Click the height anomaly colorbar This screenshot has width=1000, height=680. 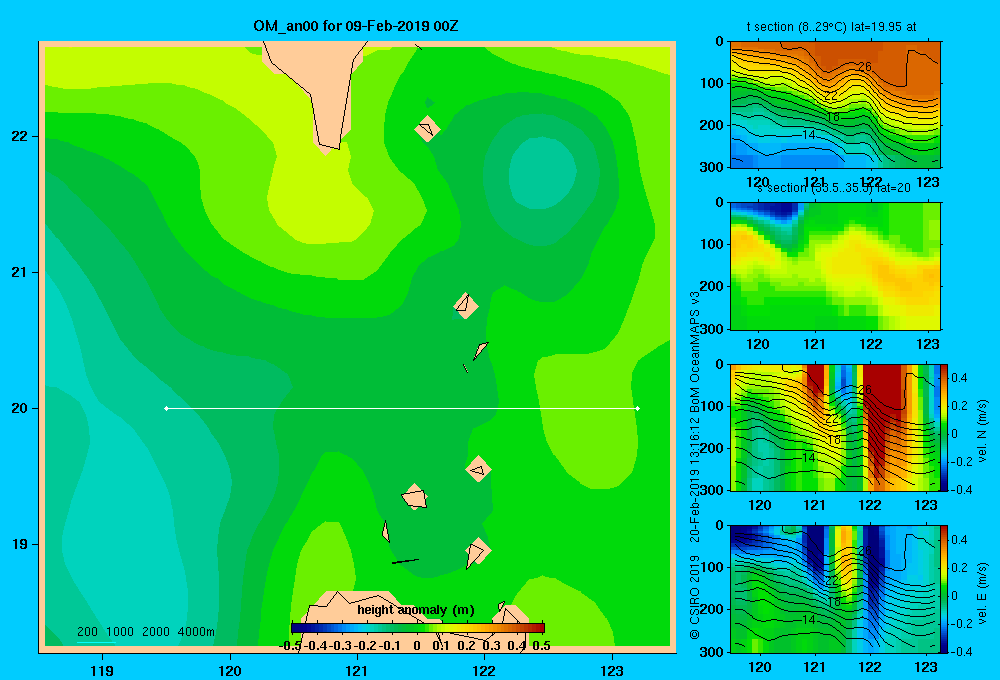click(418, 628)
